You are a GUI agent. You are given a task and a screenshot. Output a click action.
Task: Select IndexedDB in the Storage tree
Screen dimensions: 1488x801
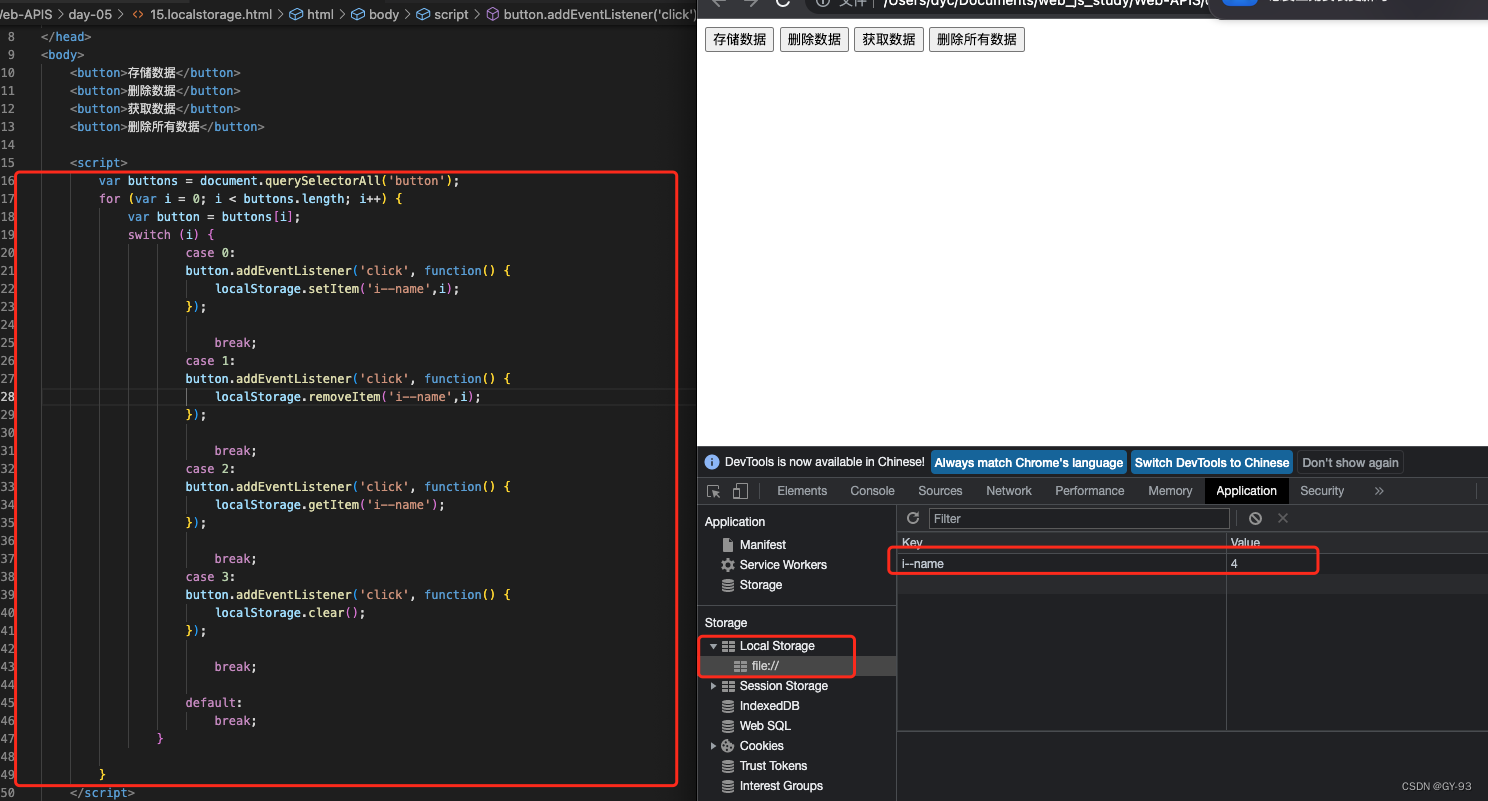point(769,706)
